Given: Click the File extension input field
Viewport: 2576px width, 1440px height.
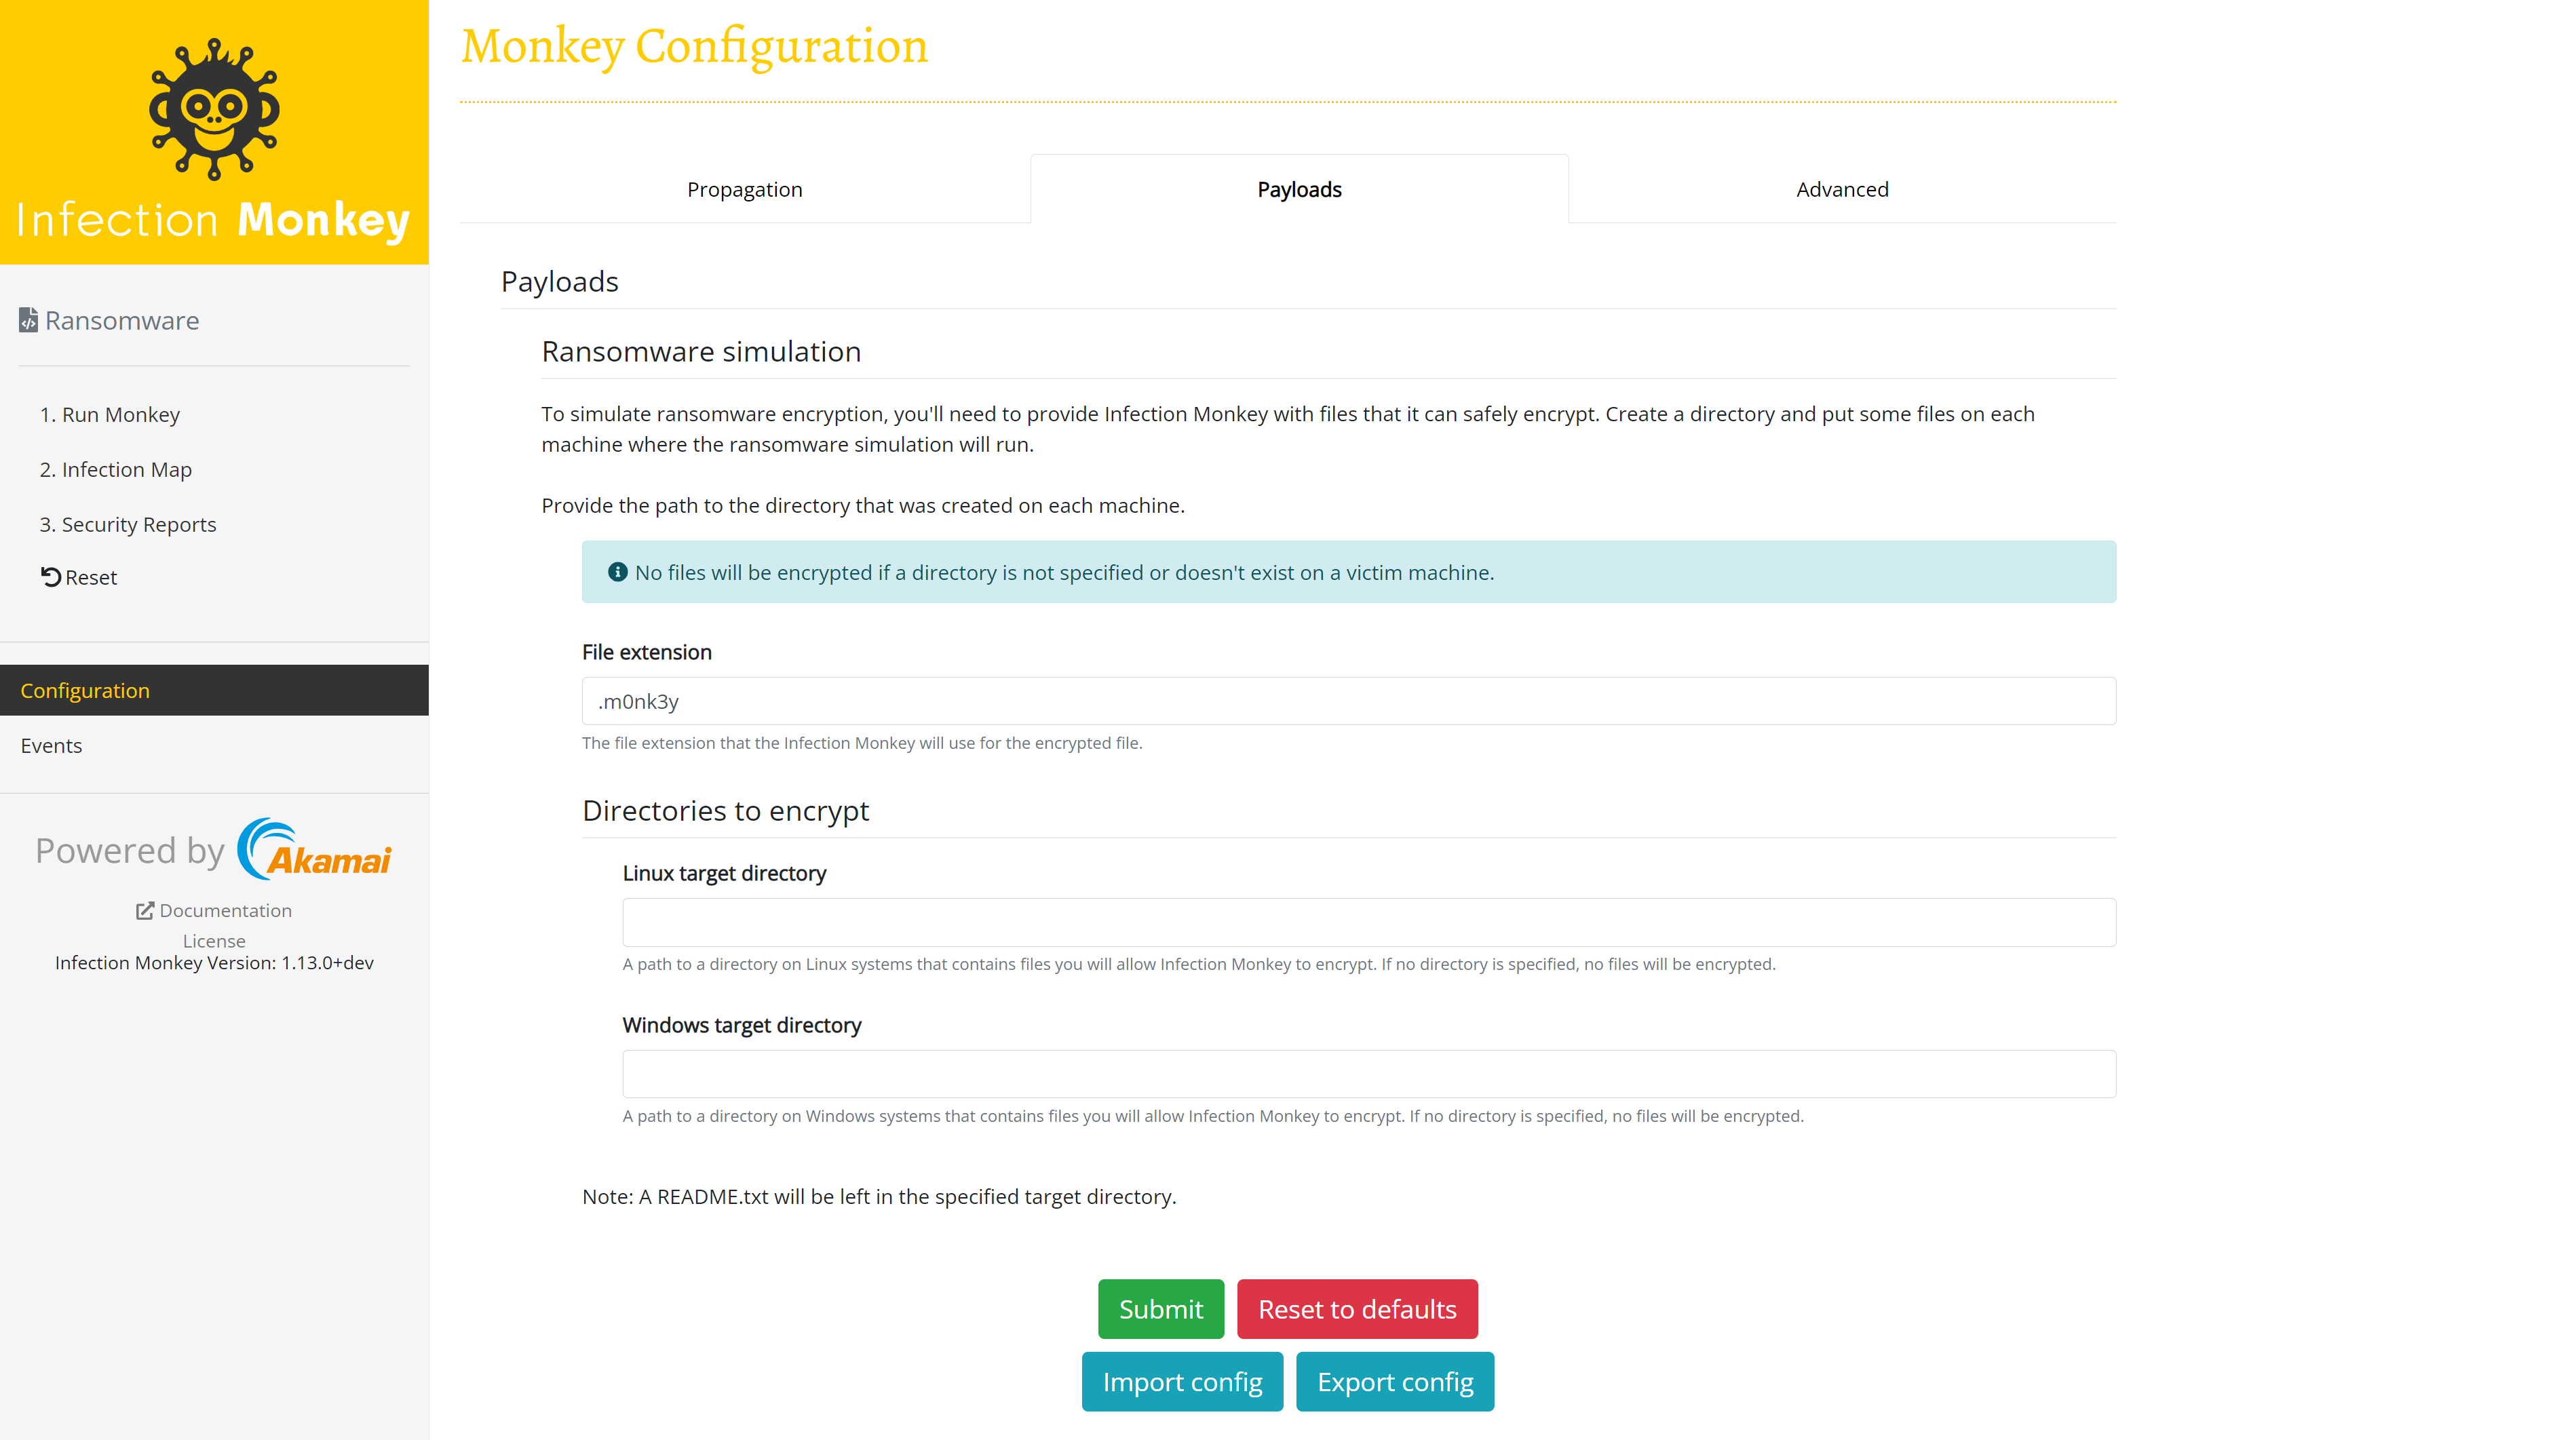Looking at the screenshot, I should pos(1348,701).
